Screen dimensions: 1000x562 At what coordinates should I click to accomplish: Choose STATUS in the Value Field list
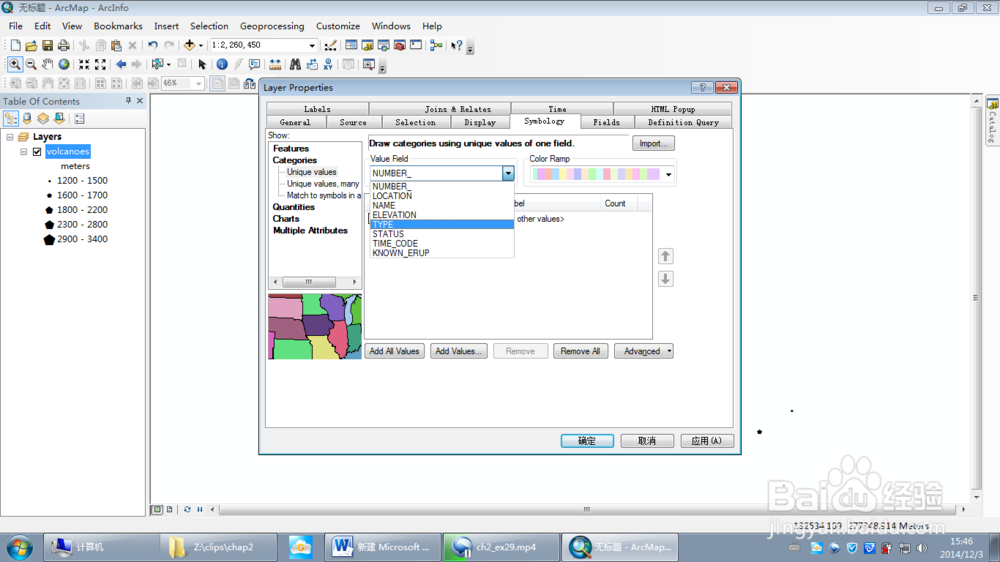point(441,234)
